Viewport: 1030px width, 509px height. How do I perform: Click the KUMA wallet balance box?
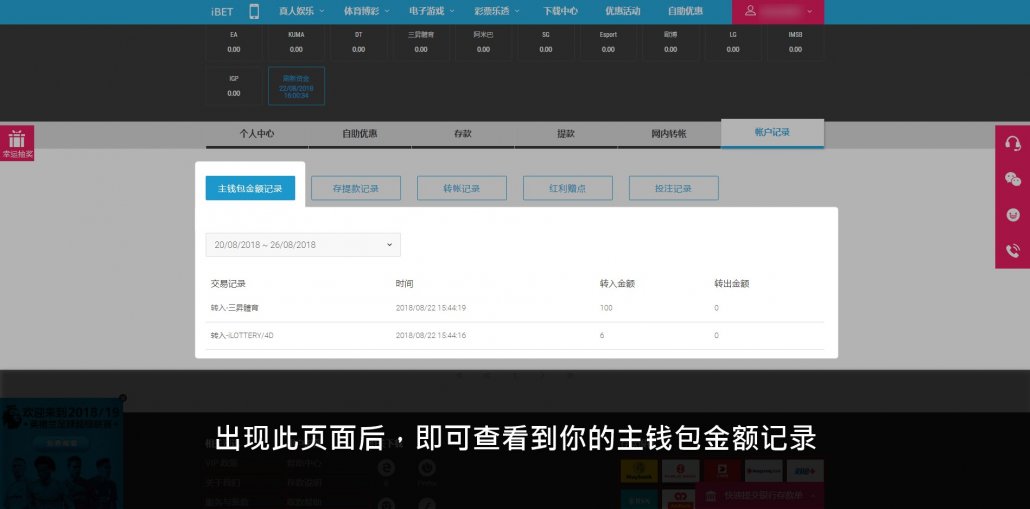[296, 43]
